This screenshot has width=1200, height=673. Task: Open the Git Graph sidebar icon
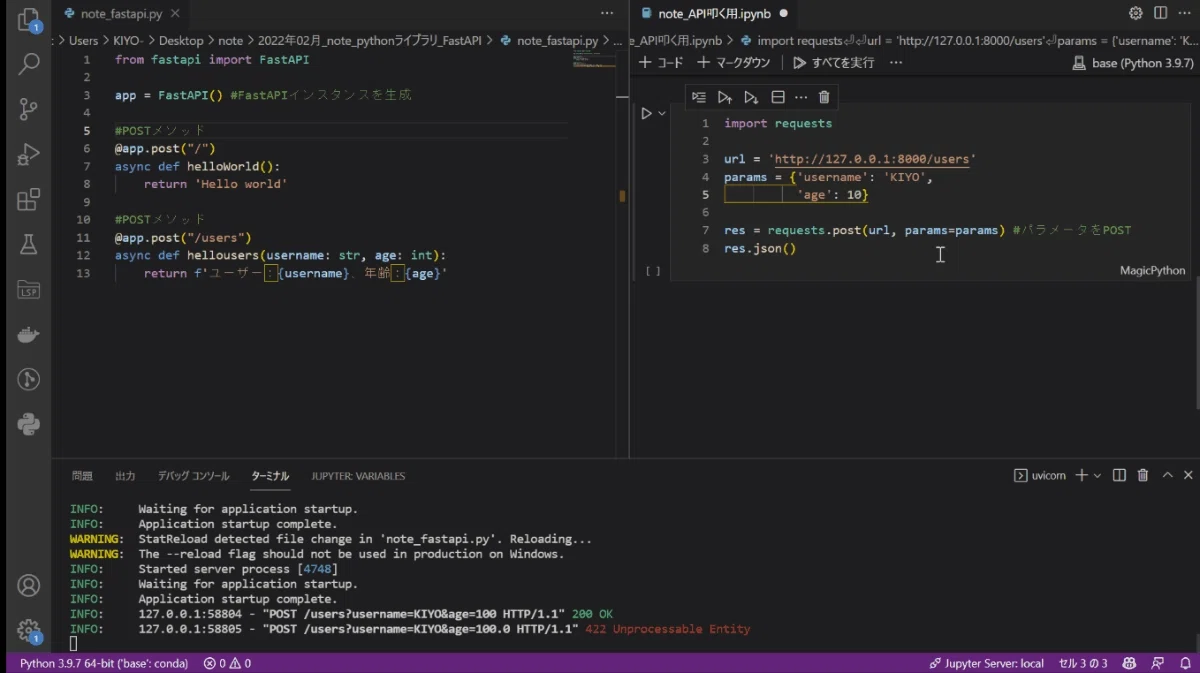pos(28,380)
